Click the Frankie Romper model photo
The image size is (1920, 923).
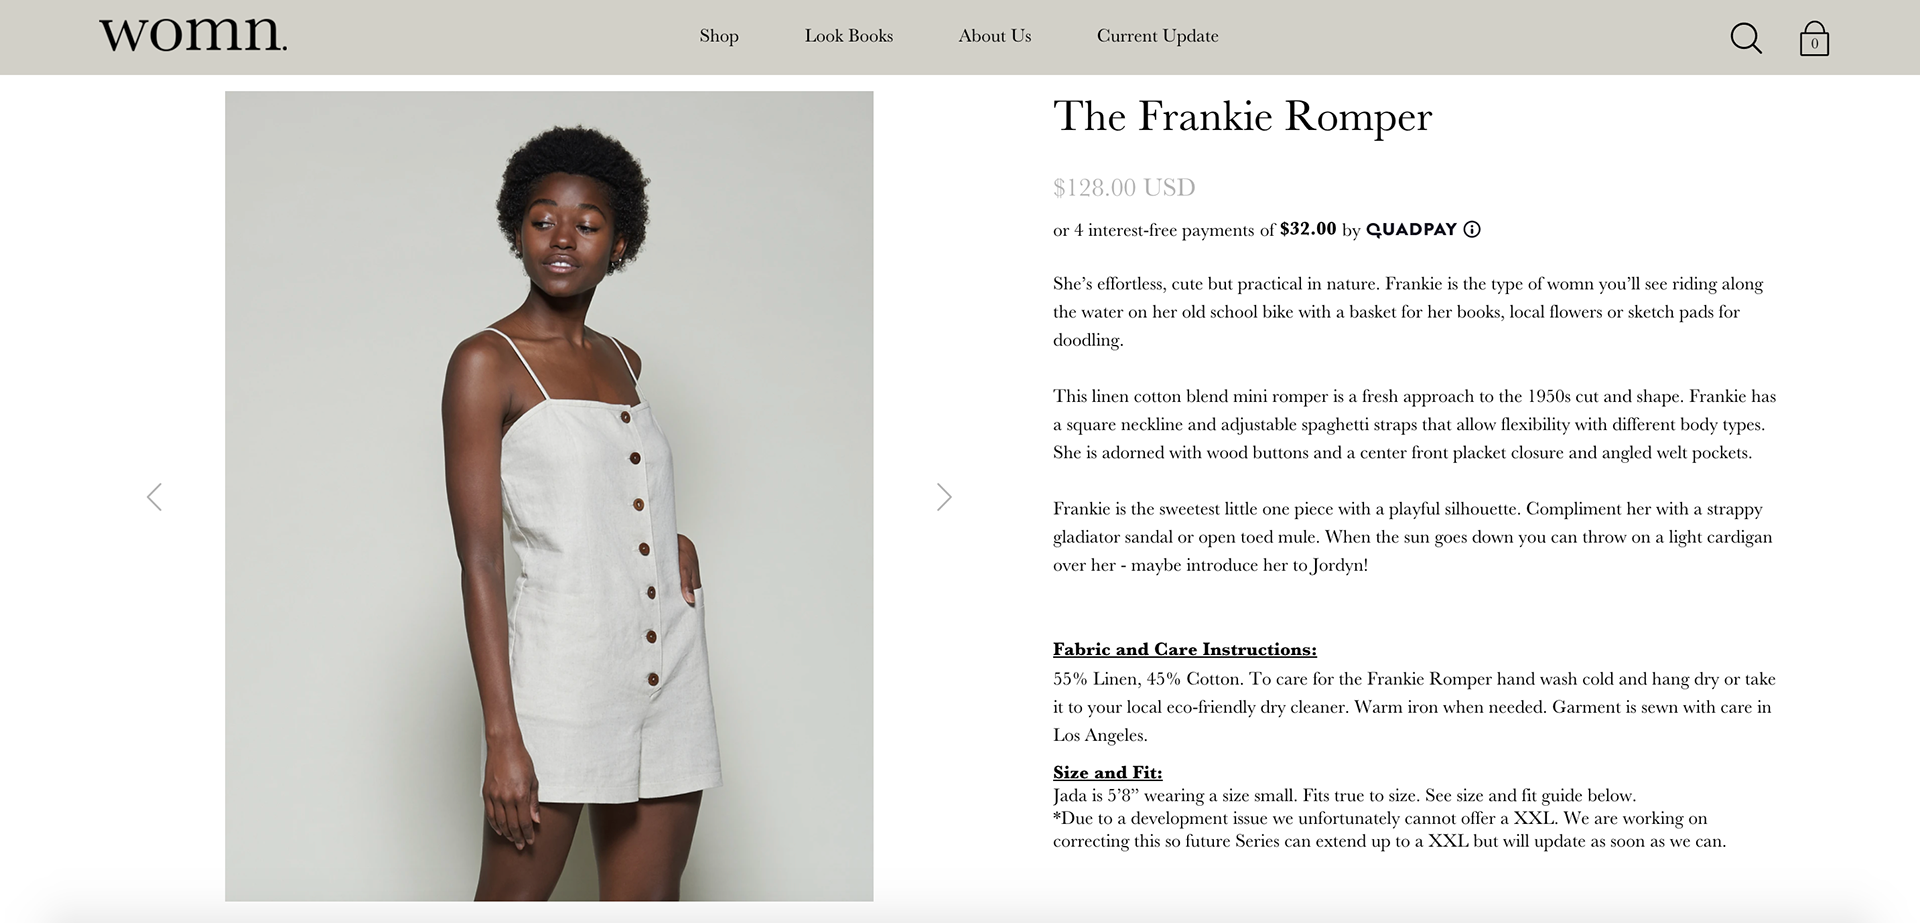[549, 496]
